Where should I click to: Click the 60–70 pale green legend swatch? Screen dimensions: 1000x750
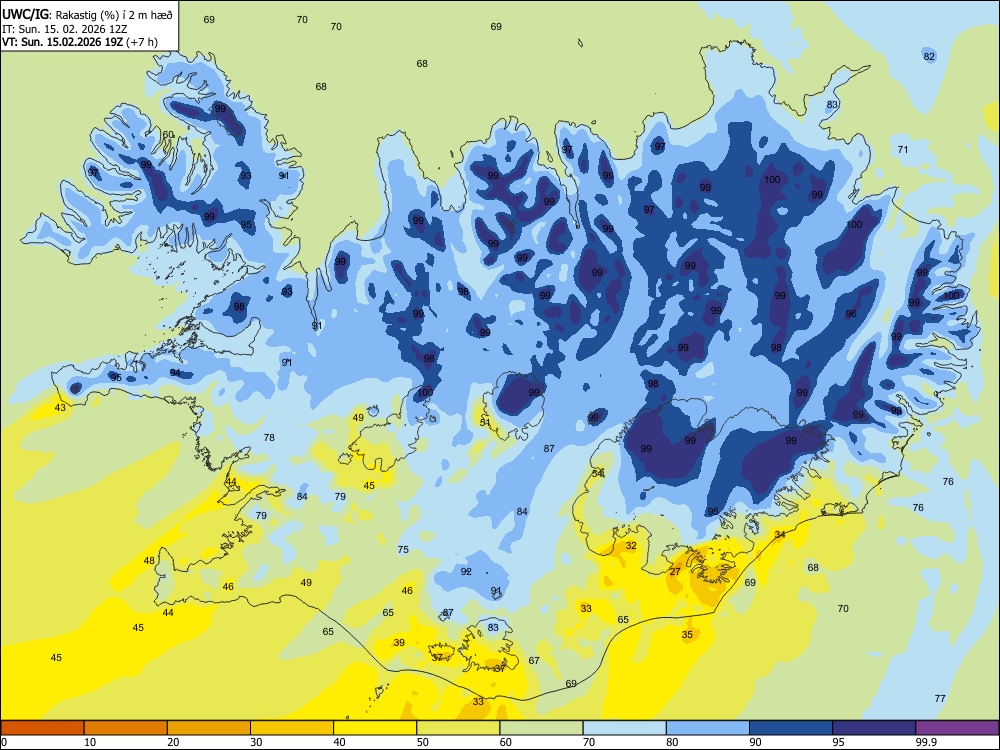pos(541,728)
